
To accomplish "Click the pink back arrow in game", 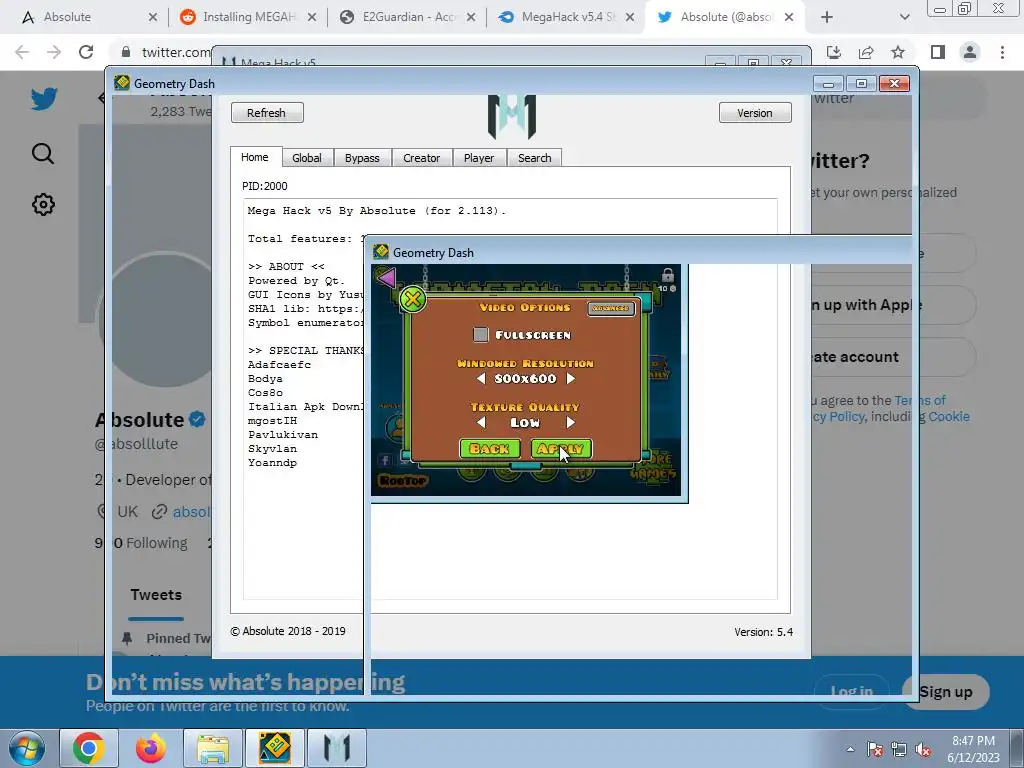I will pyautogui.click(x=386, y=278).
